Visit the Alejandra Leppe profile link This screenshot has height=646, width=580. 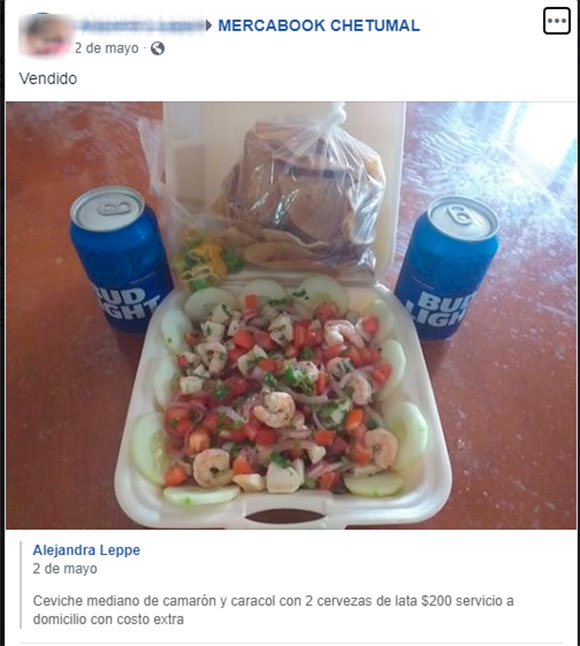point(87,550)
